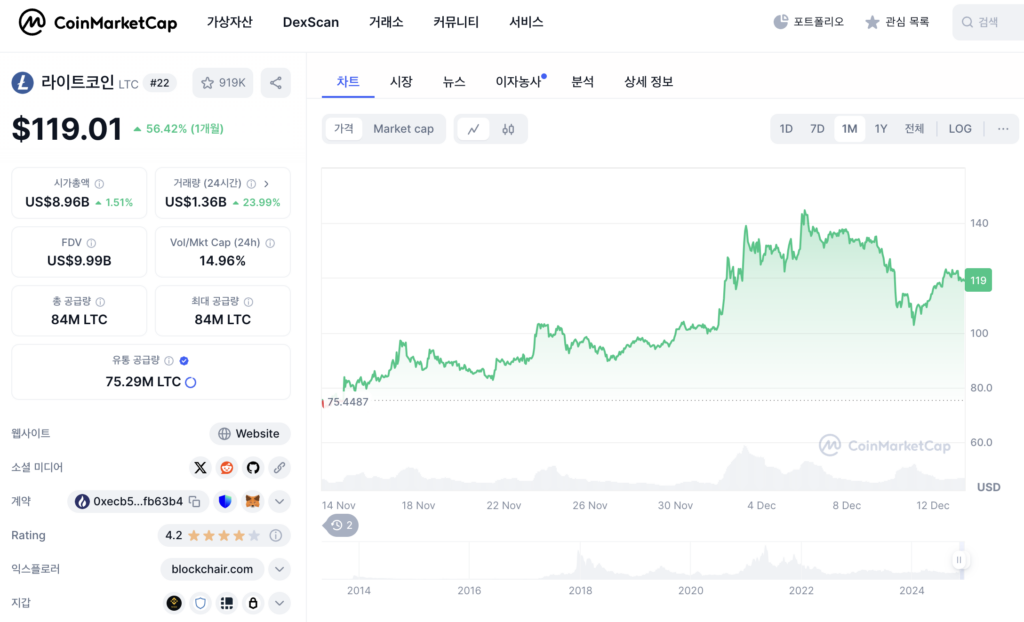The image size is (1024, 622).
Task: Switch to 이자농사 tab
Action: coord(519,82)
